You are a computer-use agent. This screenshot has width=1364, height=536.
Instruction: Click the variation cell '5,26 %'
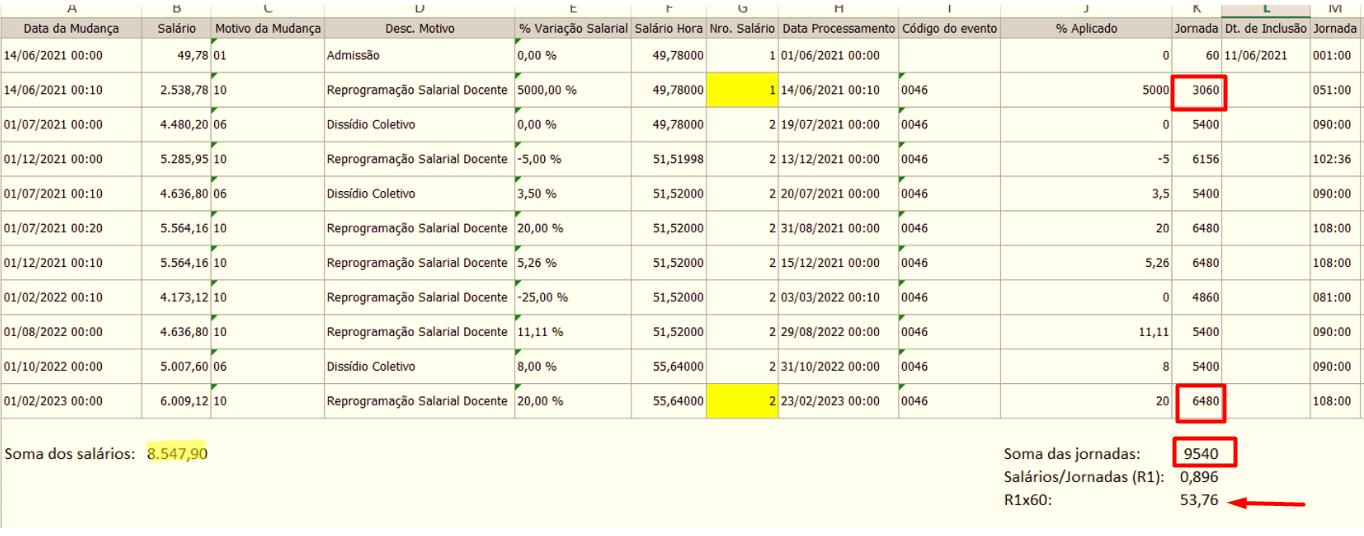574,263
